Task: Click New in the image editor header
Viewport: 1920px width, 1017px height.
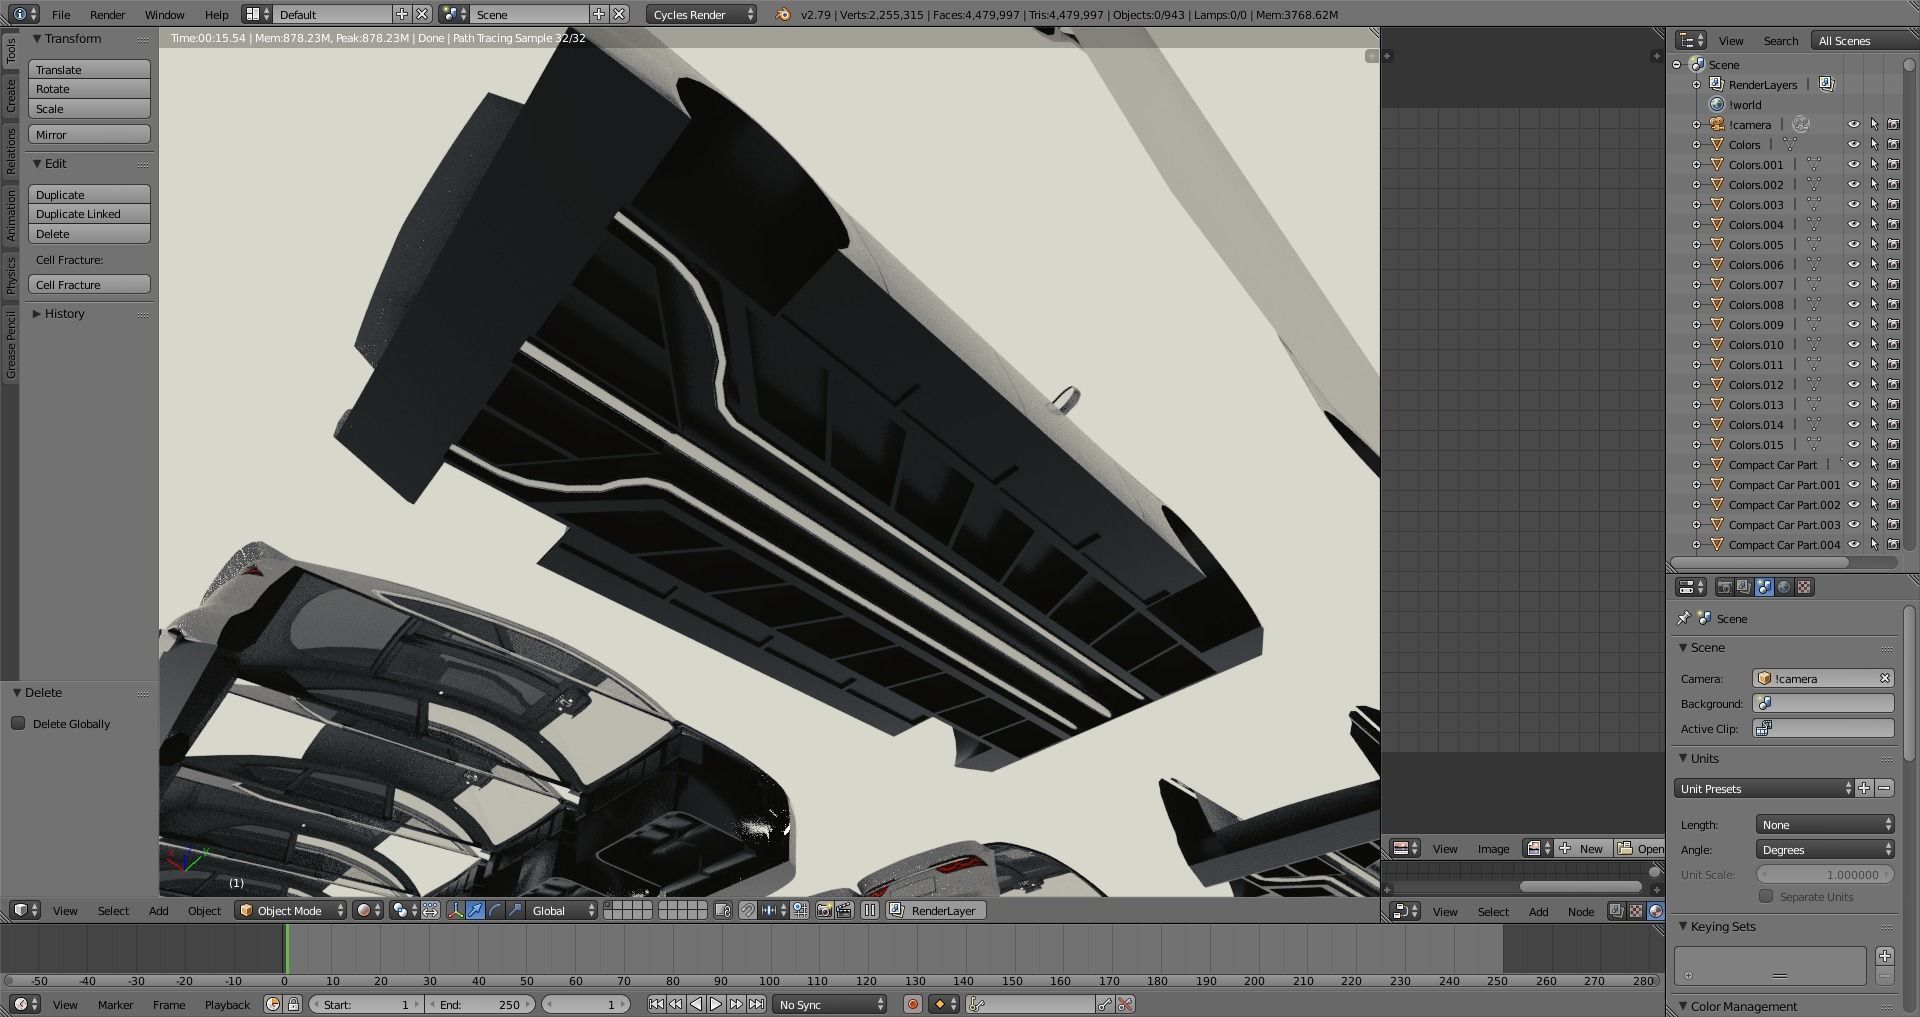Action: (1582, 848)
